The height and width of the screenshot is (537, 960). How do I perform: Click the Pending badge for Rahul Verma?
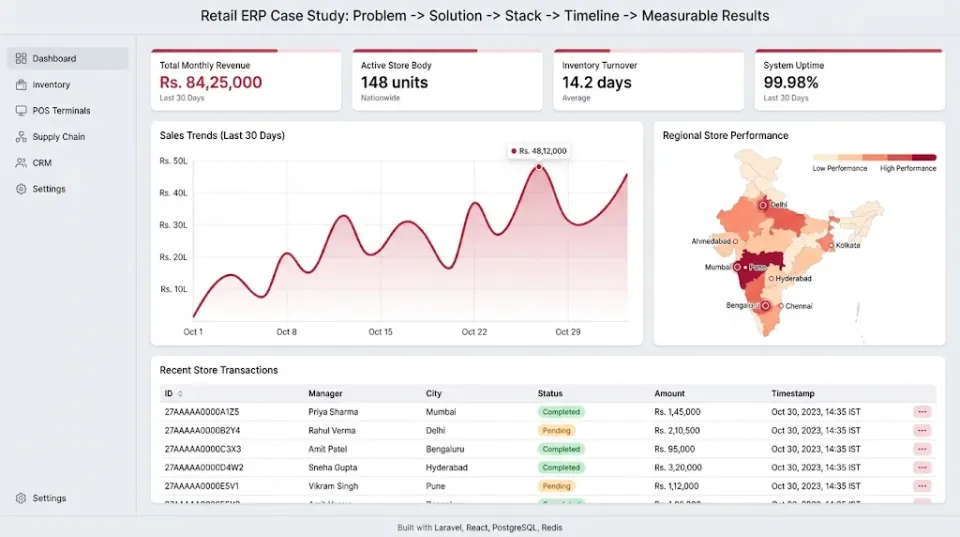click(556, 430)
